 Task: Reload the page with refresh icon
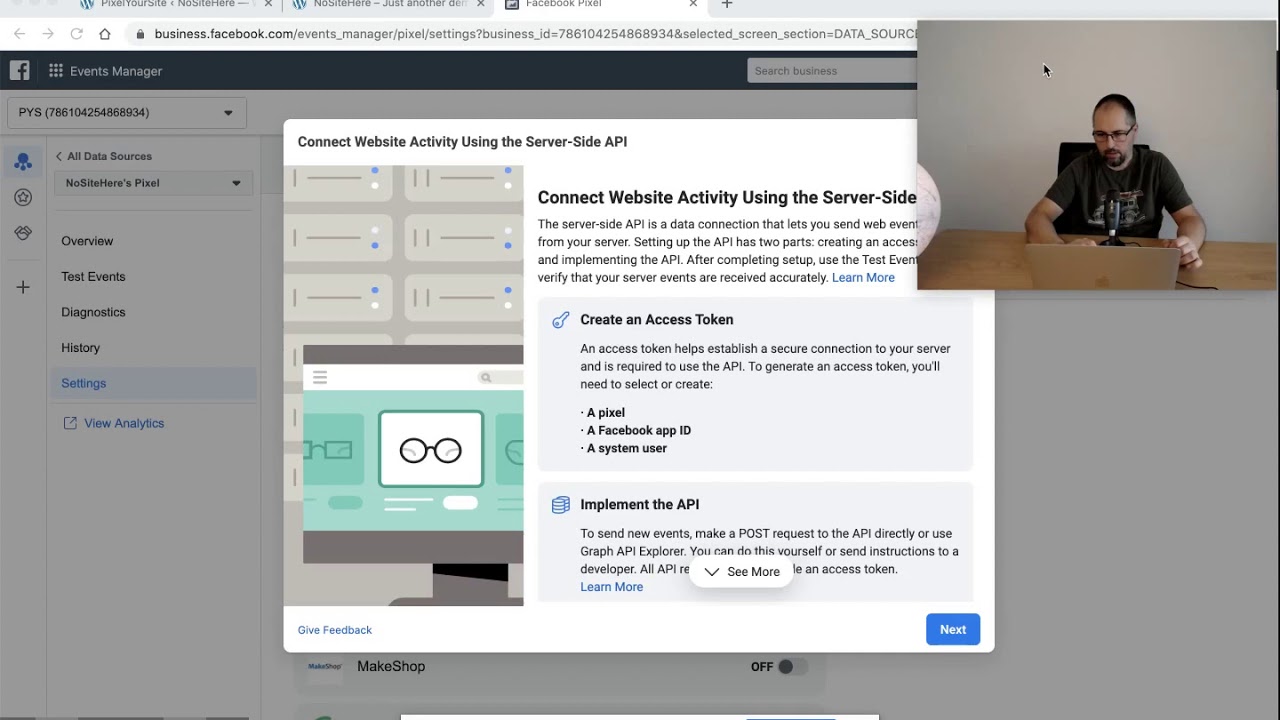[x=76, y=34]
